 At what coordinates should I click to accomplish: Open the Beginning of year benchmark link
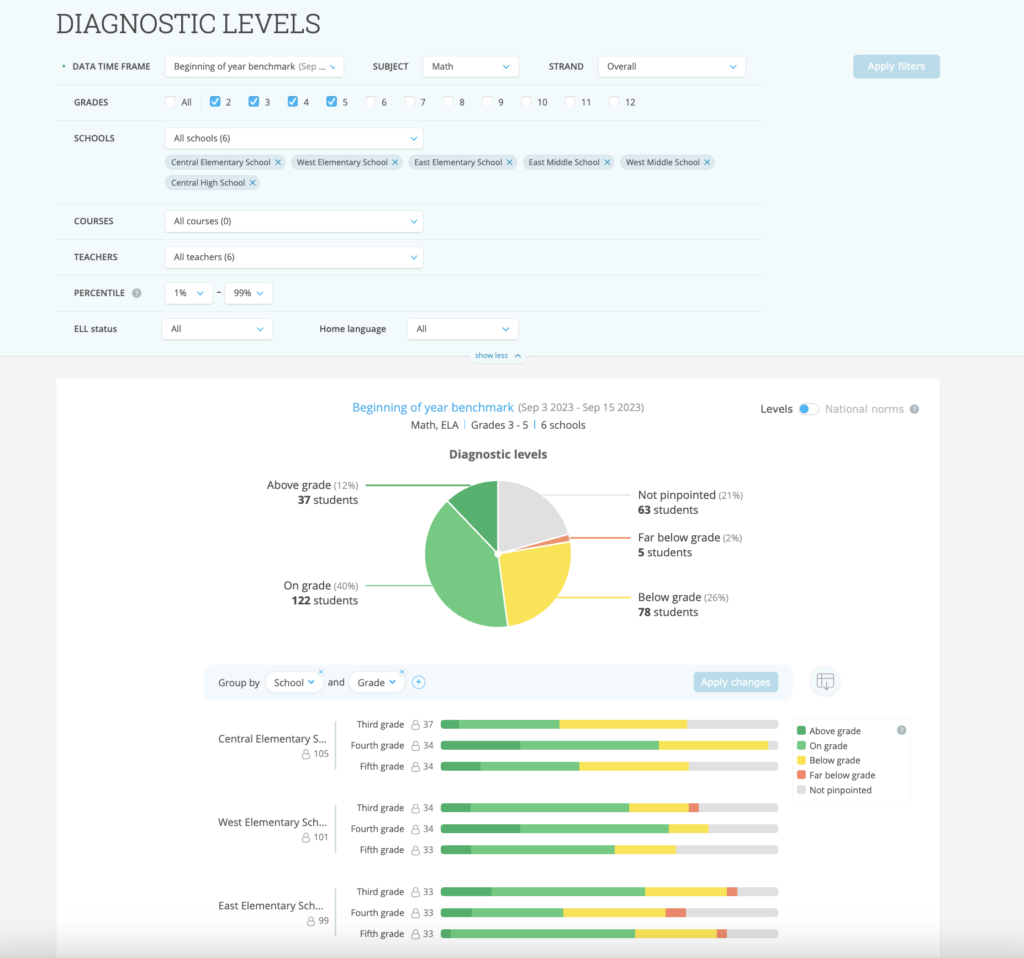coord(432,407)
